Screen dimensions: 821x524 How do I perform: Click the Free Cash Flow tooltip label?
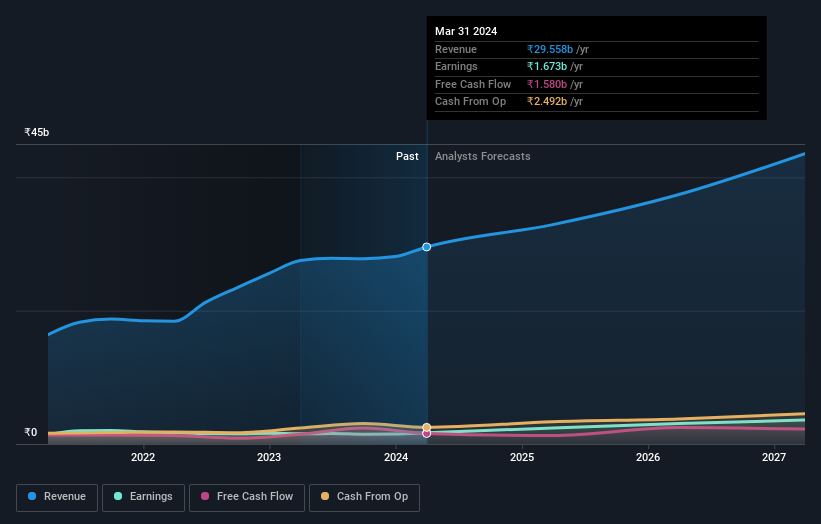pos(473,84)
